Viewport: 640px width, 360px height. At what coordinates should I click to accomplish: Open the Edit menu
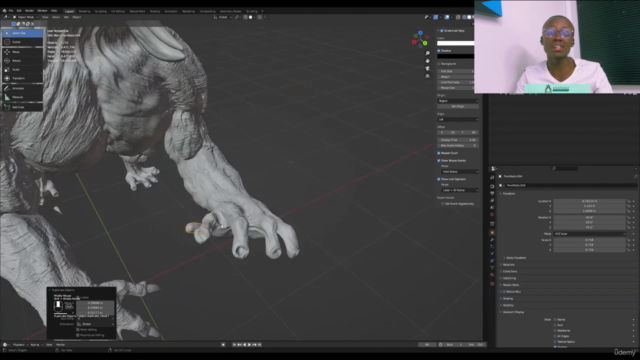[x=19, y=11]
